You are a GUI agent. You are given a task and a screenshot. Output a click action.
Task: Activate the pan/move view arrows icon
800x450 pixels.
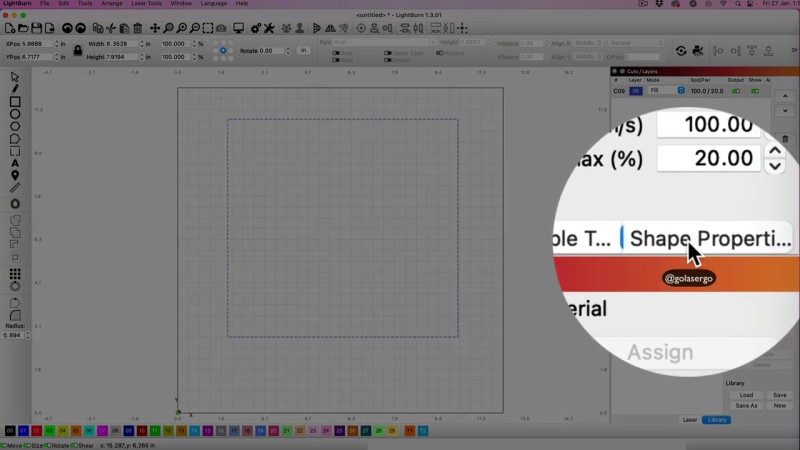154,28
